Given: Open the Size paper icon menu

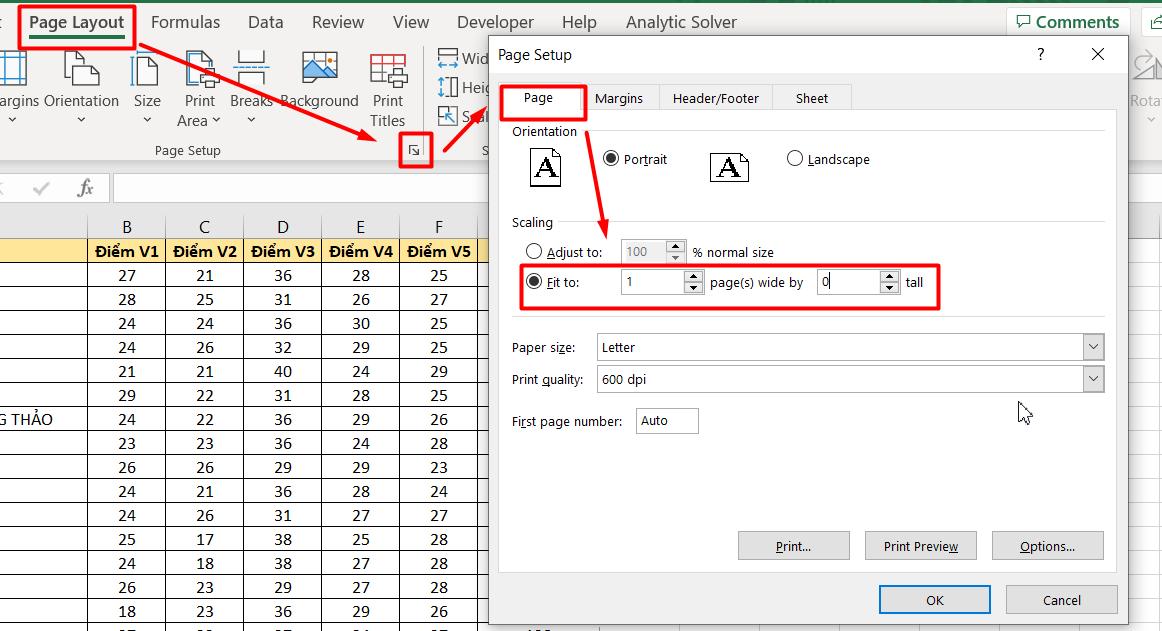Looking at the screenshot, I should pos(147,72).
